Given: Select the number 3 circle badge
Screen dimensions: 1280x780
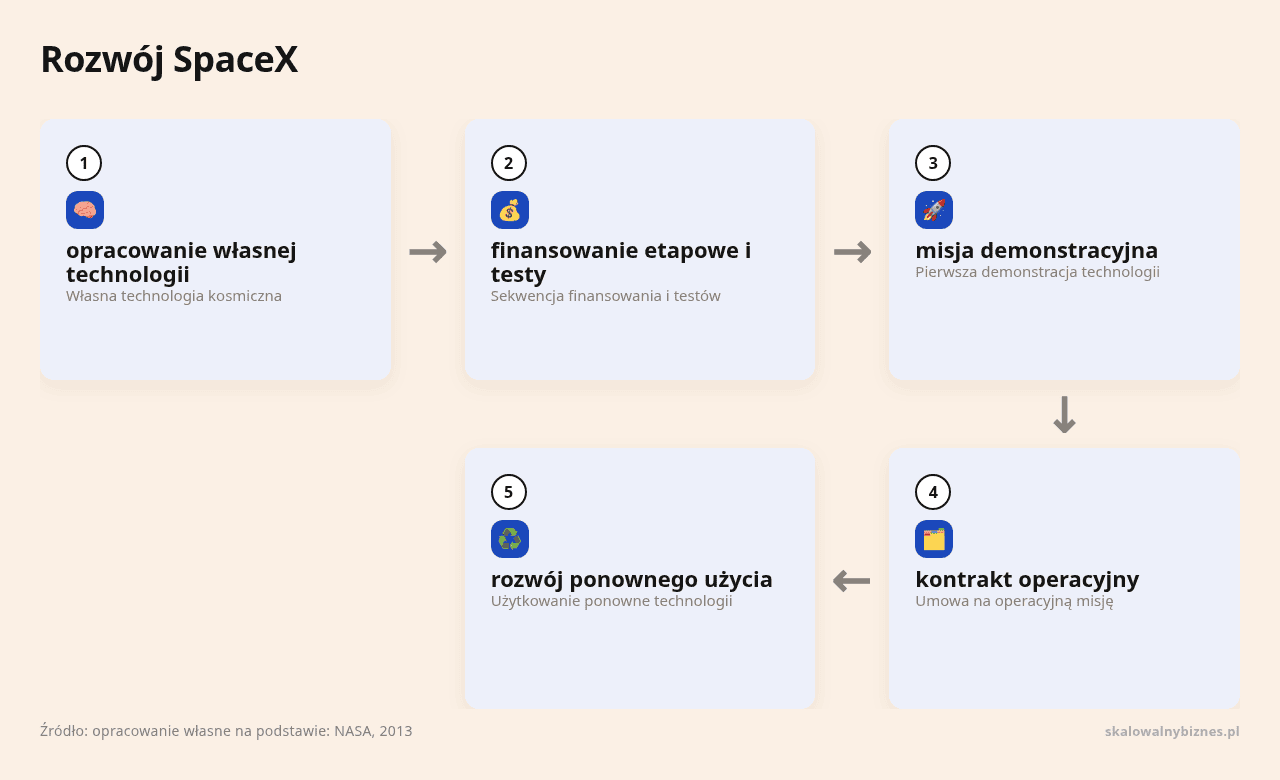Looking at the screenshot, I should coord(933,163).
